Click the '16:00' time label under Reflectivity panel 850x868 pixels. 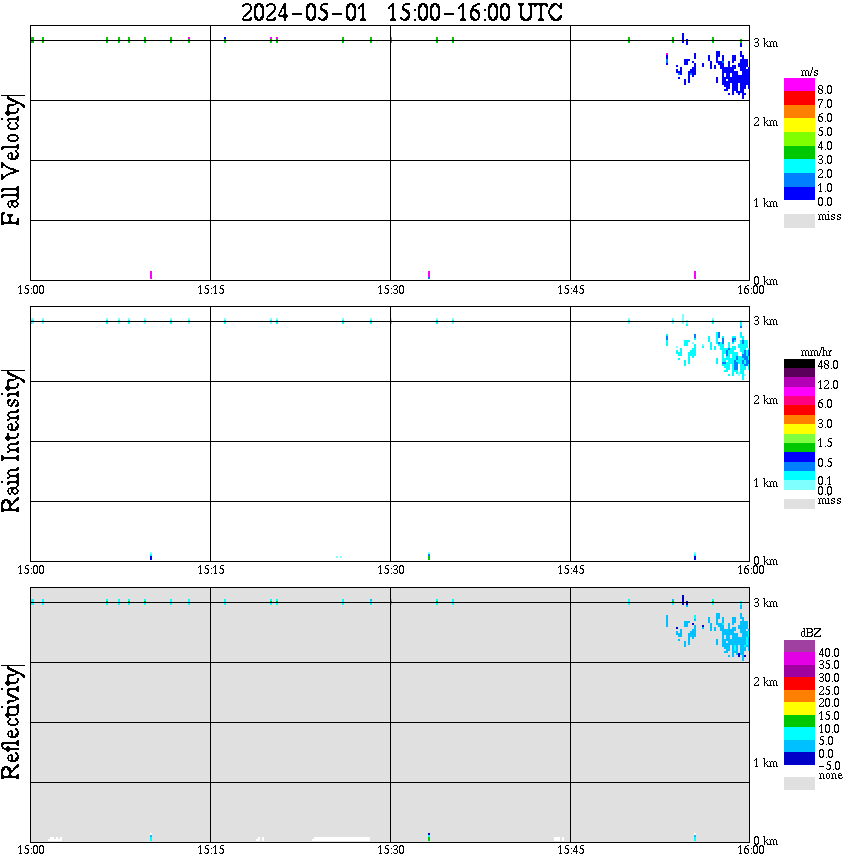pyautogui.click(x=751, y=850)
